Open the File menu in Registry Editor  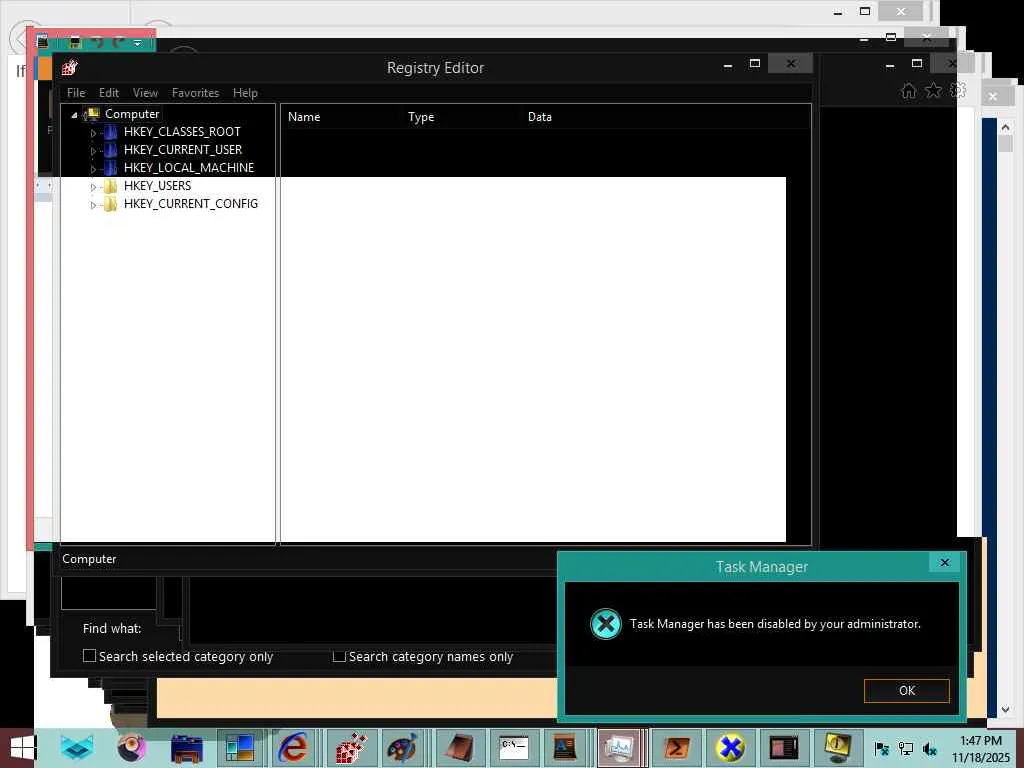click(x=76, y=93)
